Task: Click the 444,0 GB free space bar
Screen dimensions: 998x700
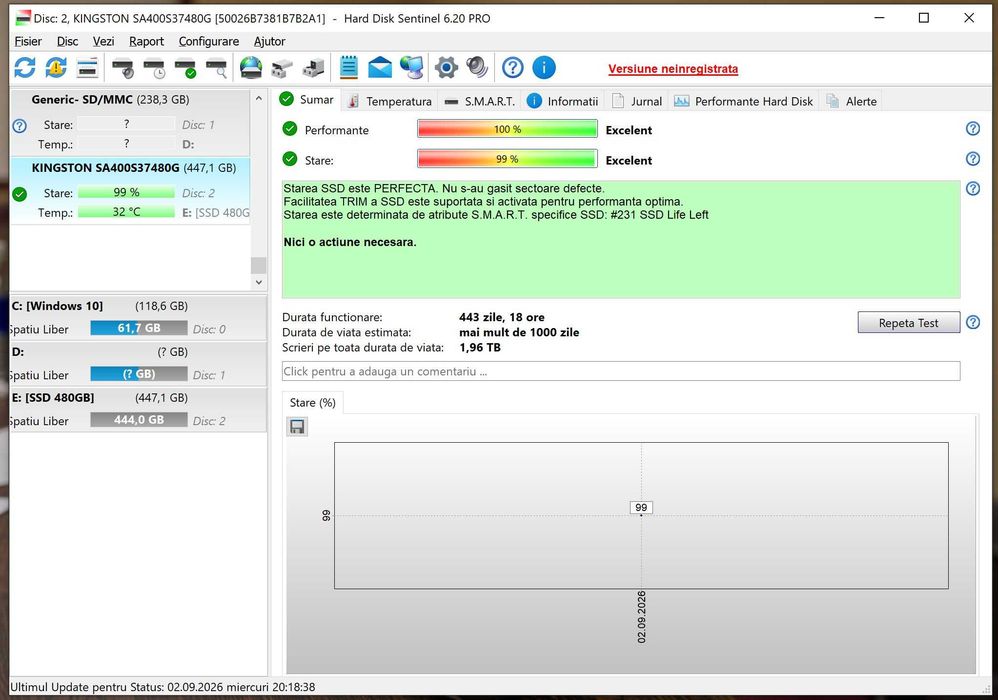Action: tap(139, 420)
